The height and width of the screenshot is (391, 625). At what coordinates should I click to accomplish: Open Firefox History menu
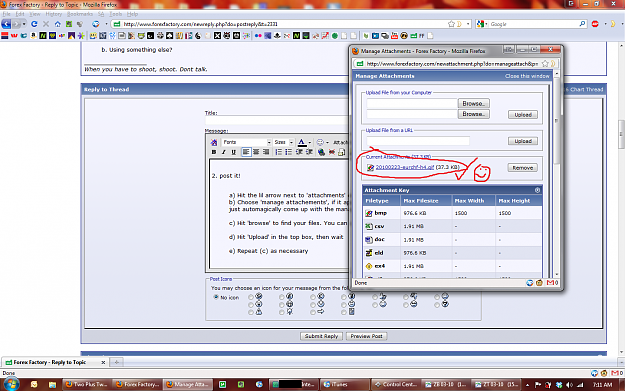click(53, 14)
